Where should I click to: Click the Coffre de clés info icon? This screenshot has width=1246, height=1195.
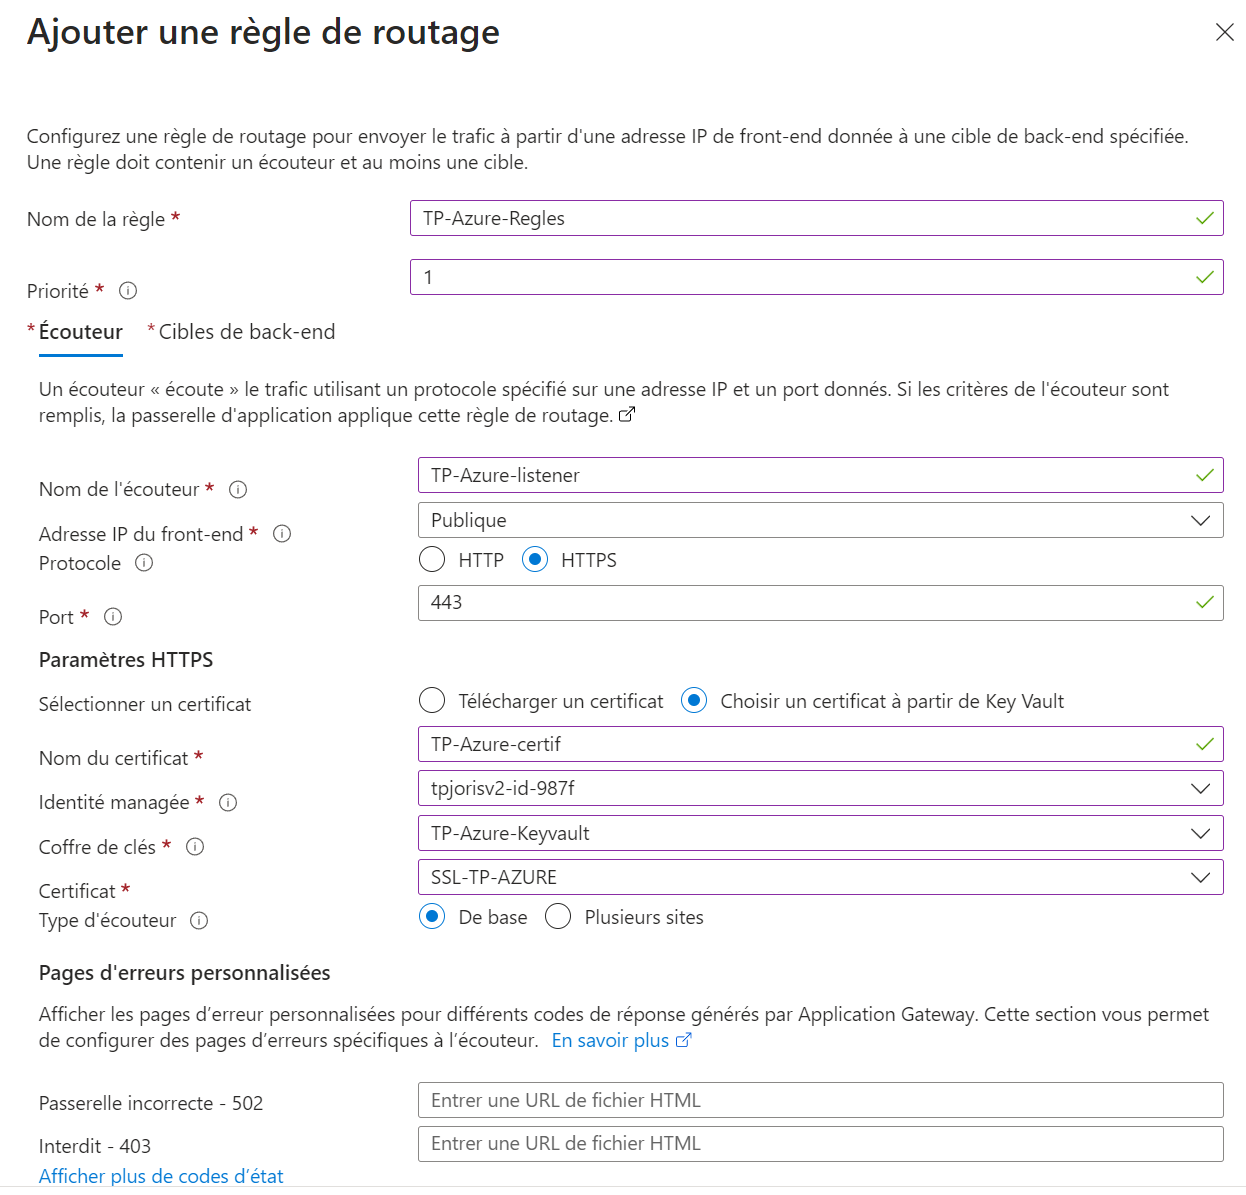tap(195, 847)
